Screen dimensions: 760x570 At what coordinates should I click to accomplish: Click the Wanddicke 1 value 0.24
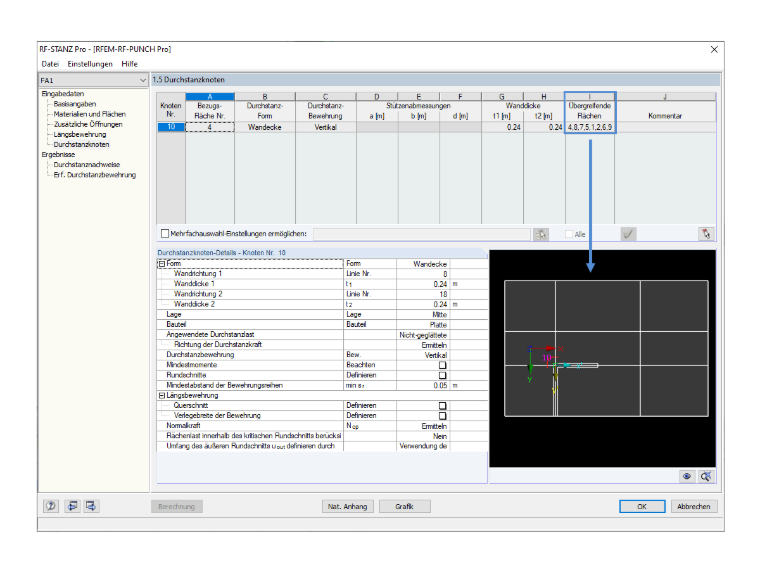point(422,284)
